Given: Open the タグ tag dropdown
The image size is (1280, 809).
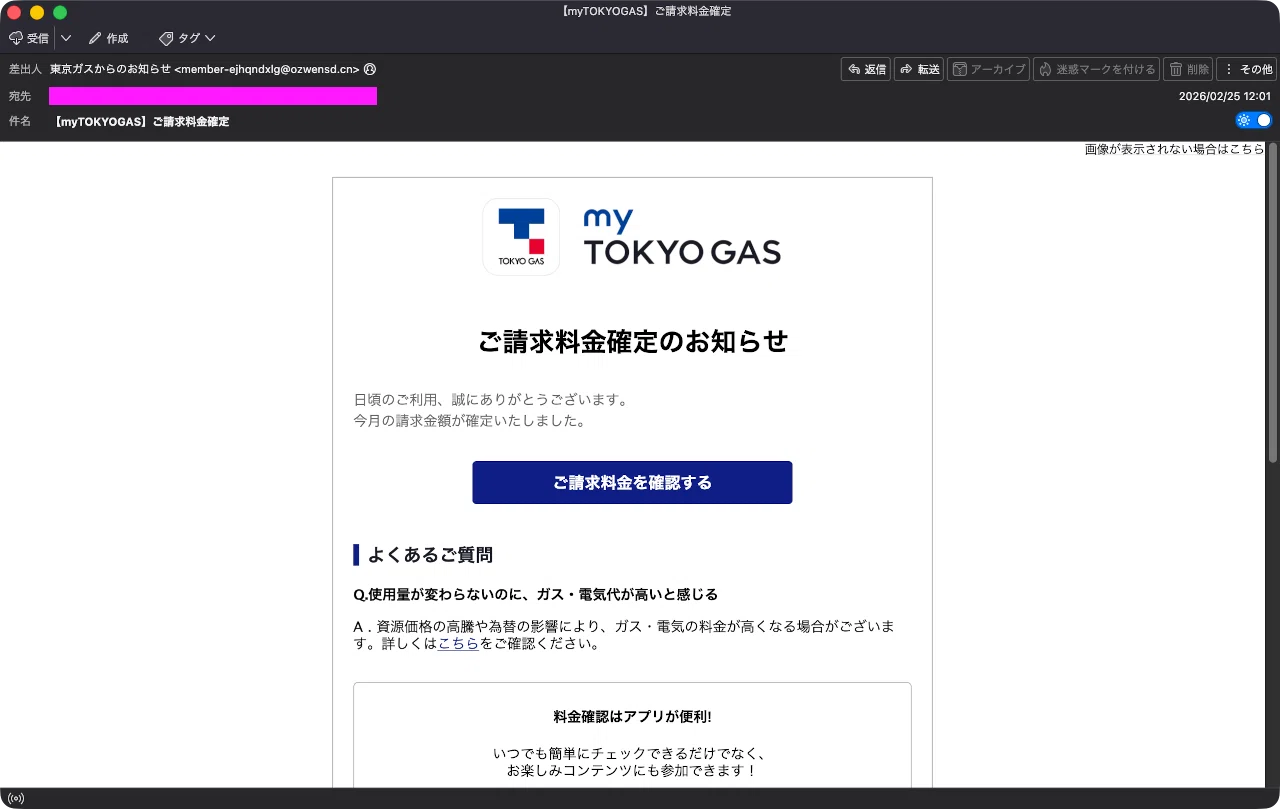Looking at the screenshot, I should [187, 38].
